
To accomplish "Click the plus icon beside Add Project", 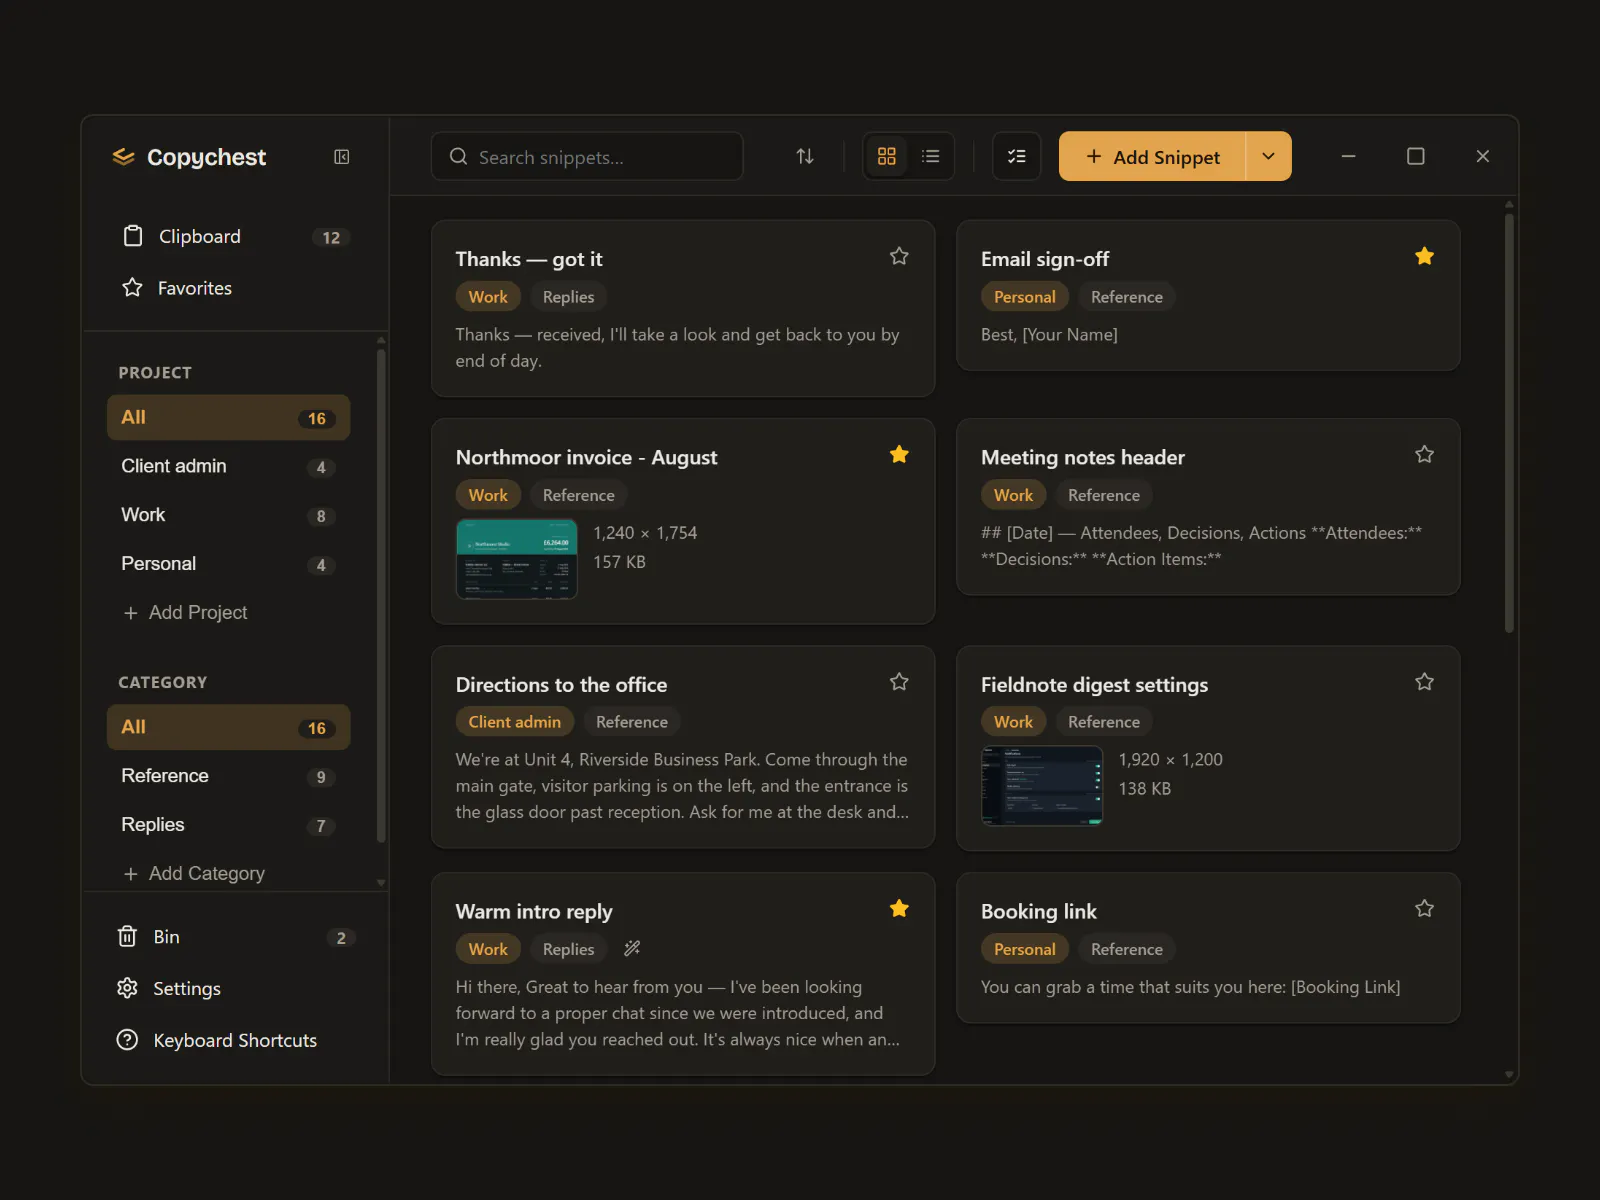I will (x=130, y=613).
